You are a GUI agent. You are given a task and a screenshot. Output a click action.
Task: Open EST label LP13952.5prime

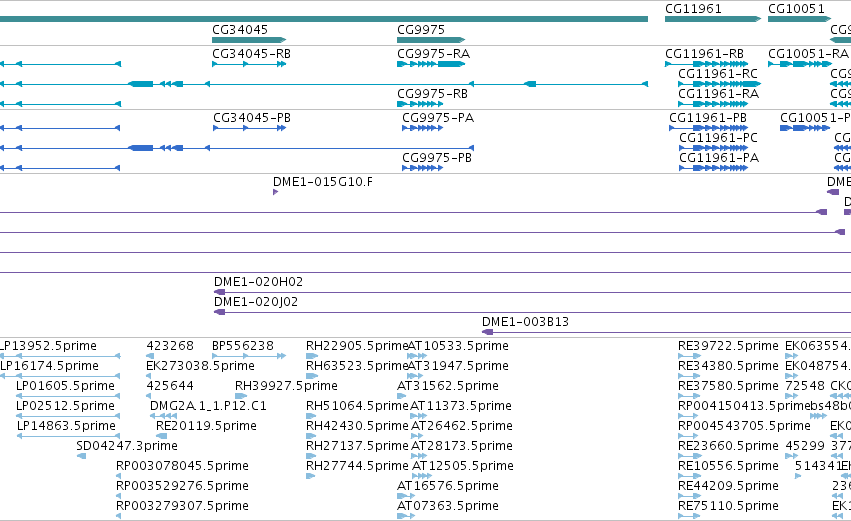(x=48, y=346)
